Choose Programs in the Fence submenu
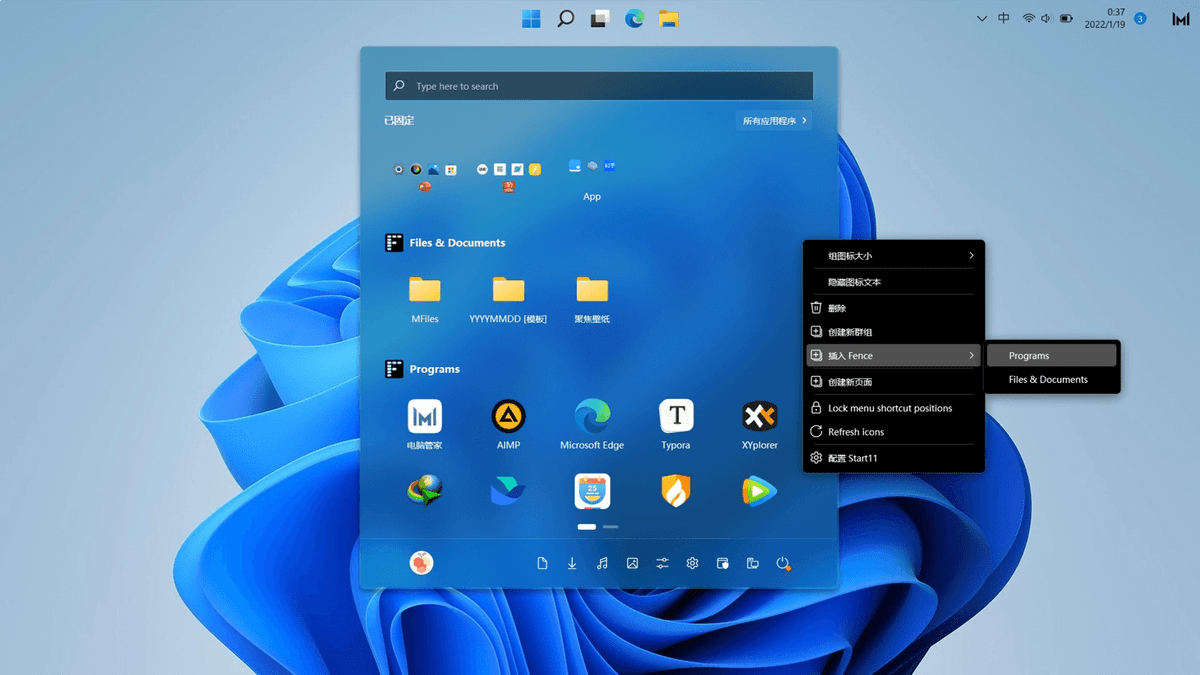The image size is (1200, 675). [1052, 356]
